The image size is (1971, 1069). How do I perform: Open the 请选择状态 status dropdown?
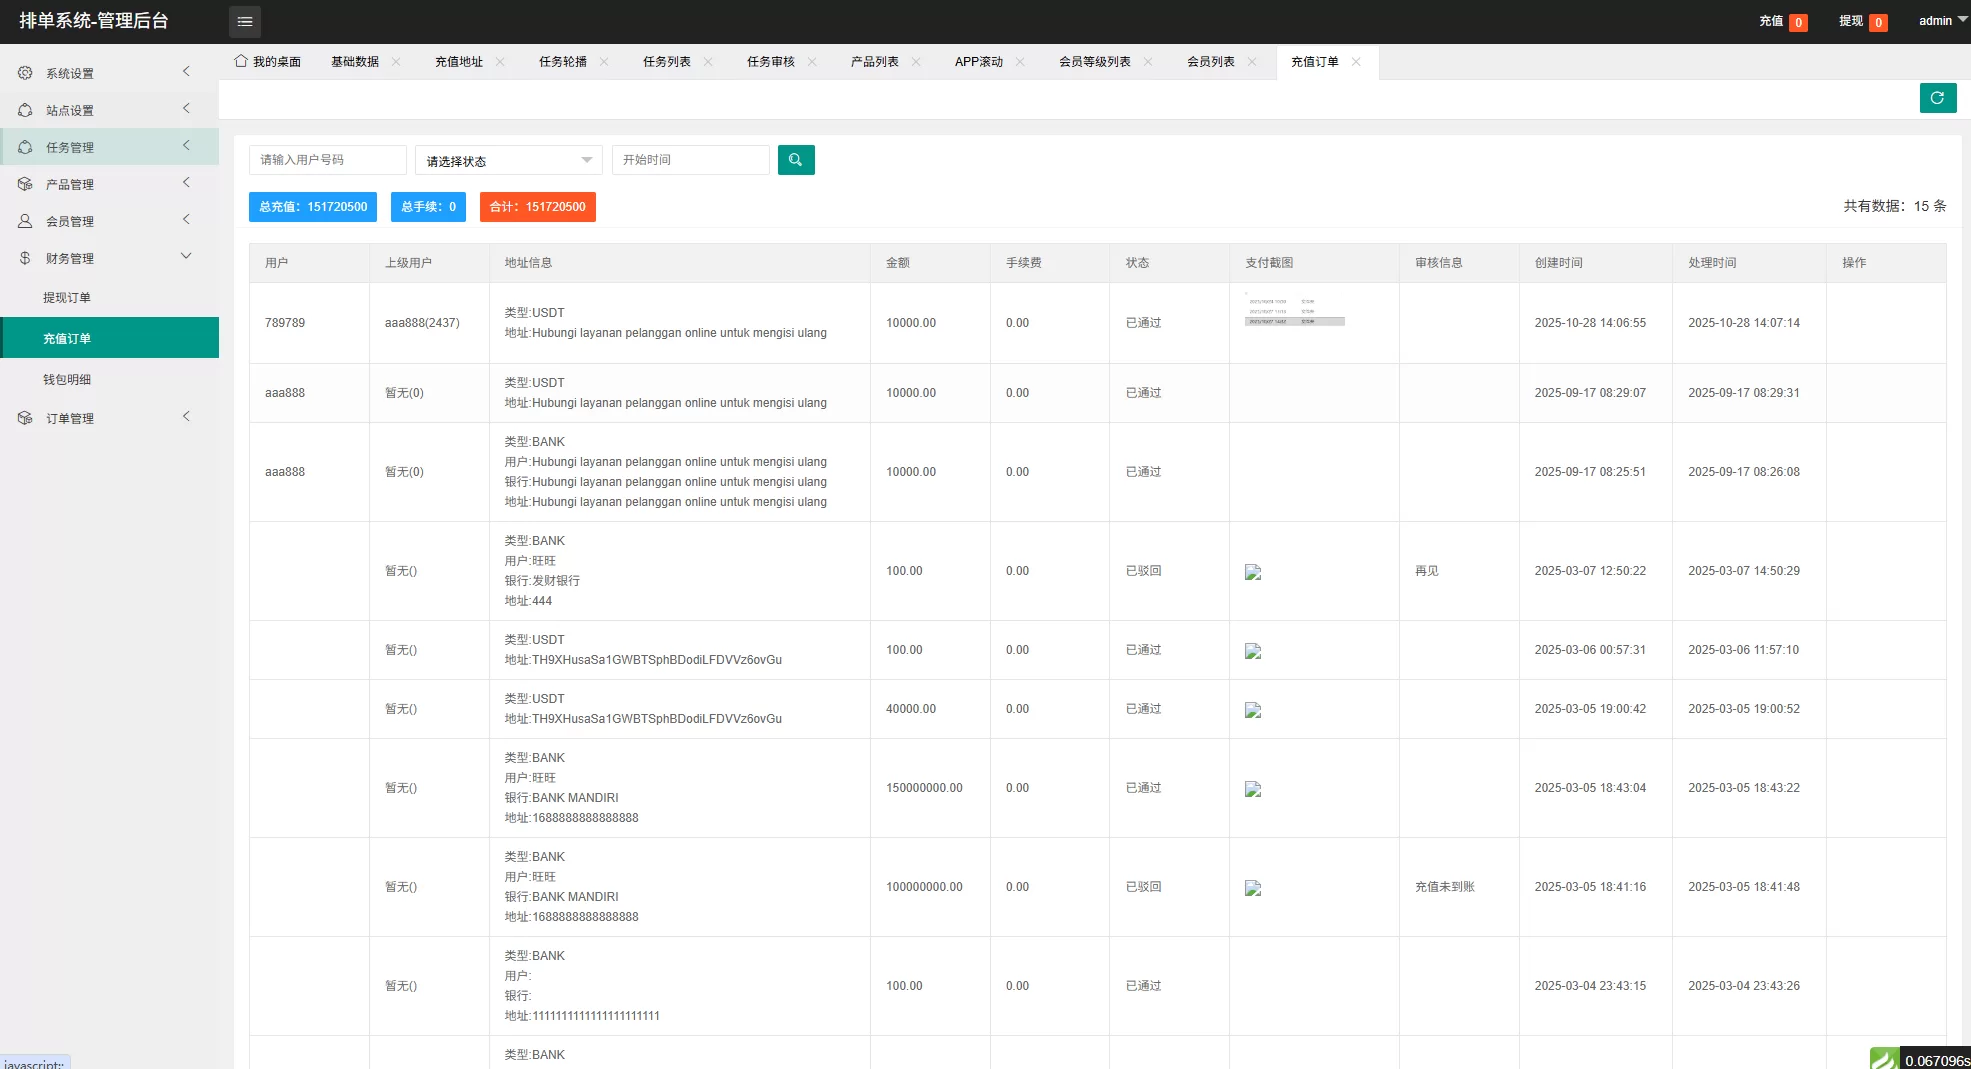pos(508,161)
